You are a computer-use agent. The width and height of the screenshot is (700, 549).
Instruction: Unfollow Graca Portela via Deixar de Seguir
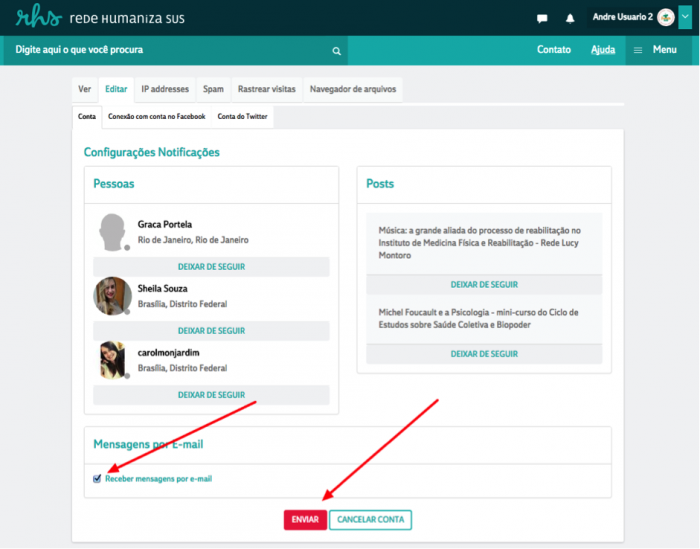click(211, 267)
